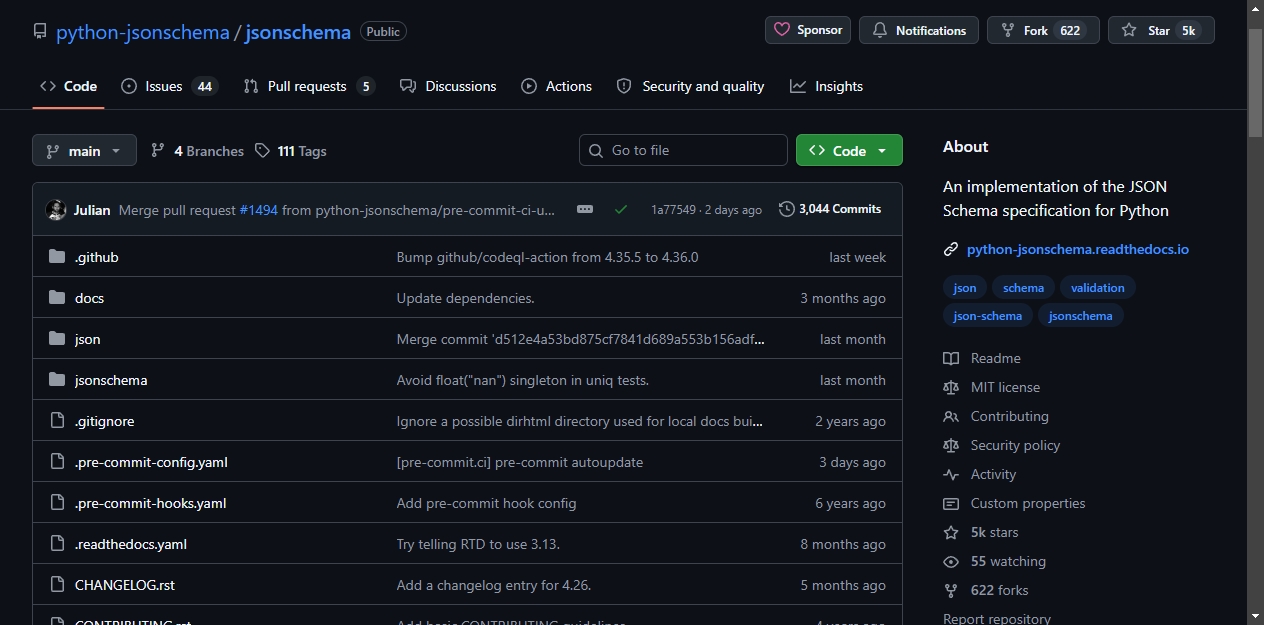The height and width of the screenshot is (625, 1264).
Task: Open the .pre-commit-hooks.yaml file
Action: tap(151, 503)
